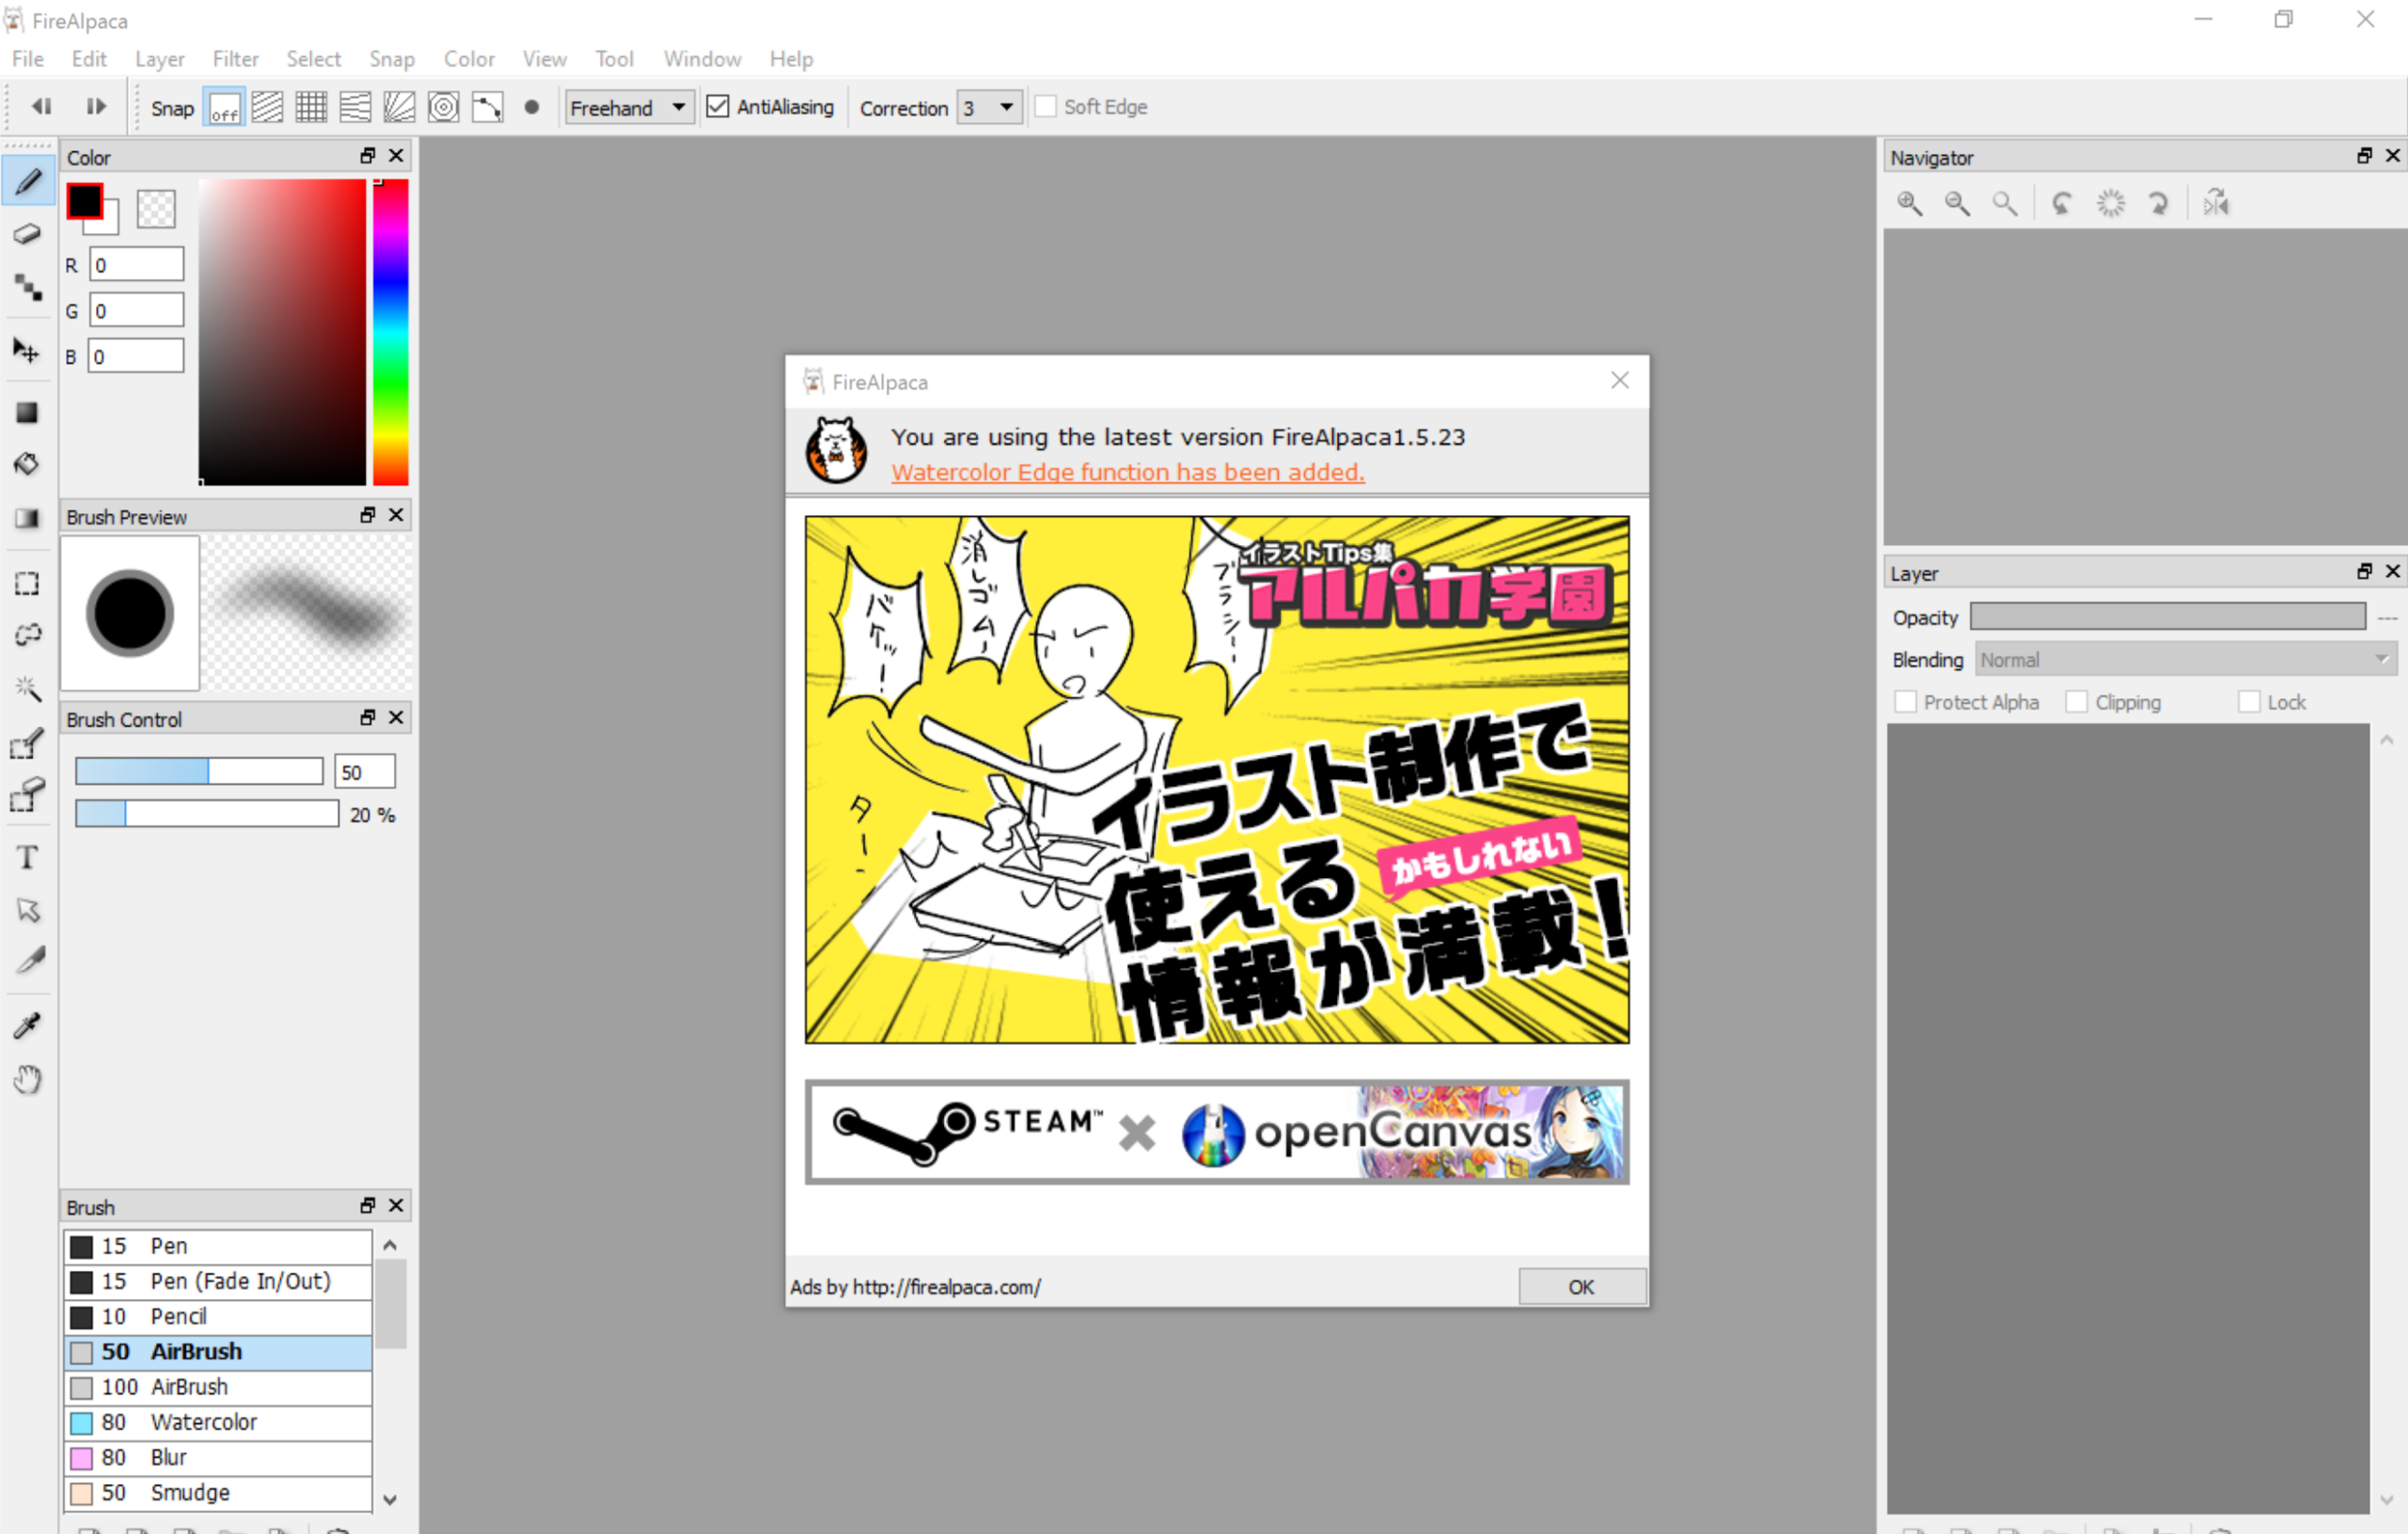The image size is (2408, 1534).
Task: Select the Gradient tool
Action: (x=28, y=517)
